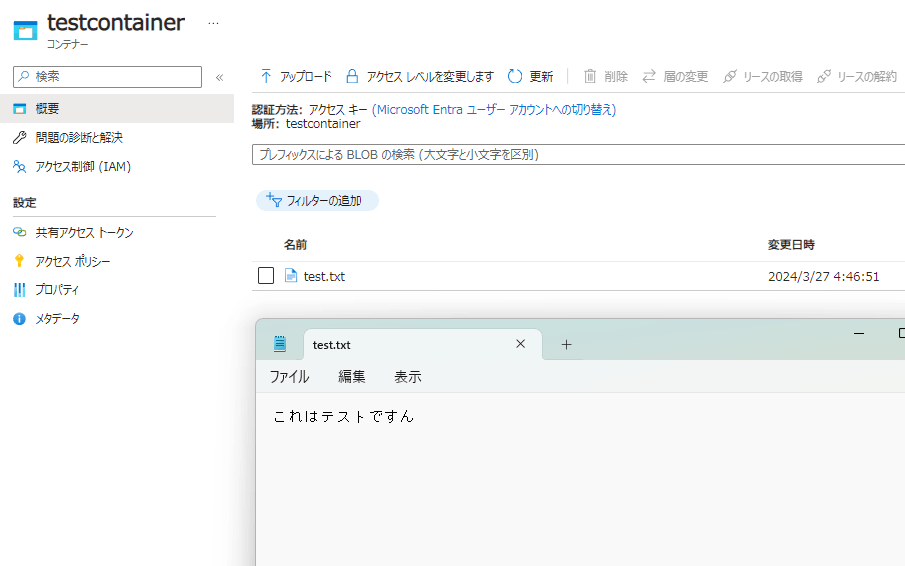Minimize the Notepad window
The width and height of the screenshot is (905, 566).
click(859, 333)
